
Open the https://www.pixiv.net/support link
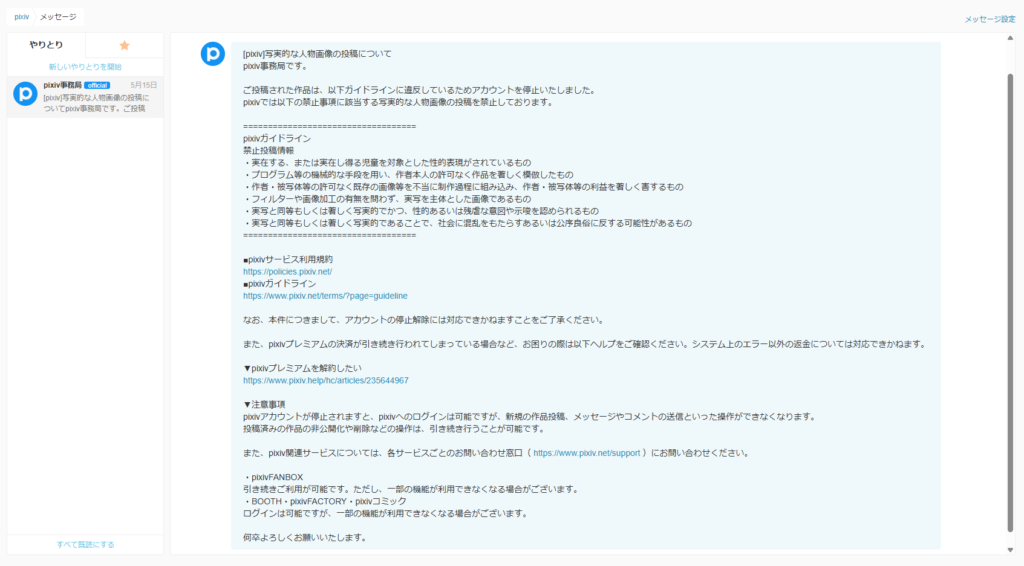click(x=586, y=453)
